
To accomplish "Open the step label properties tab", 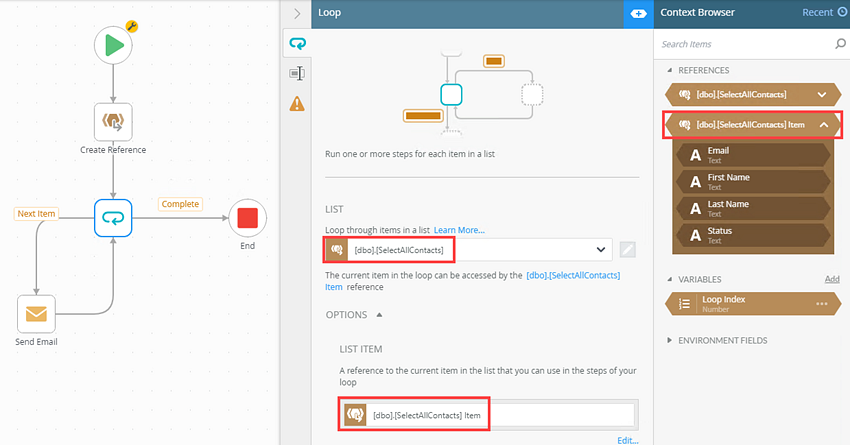I will pos(297,73).
